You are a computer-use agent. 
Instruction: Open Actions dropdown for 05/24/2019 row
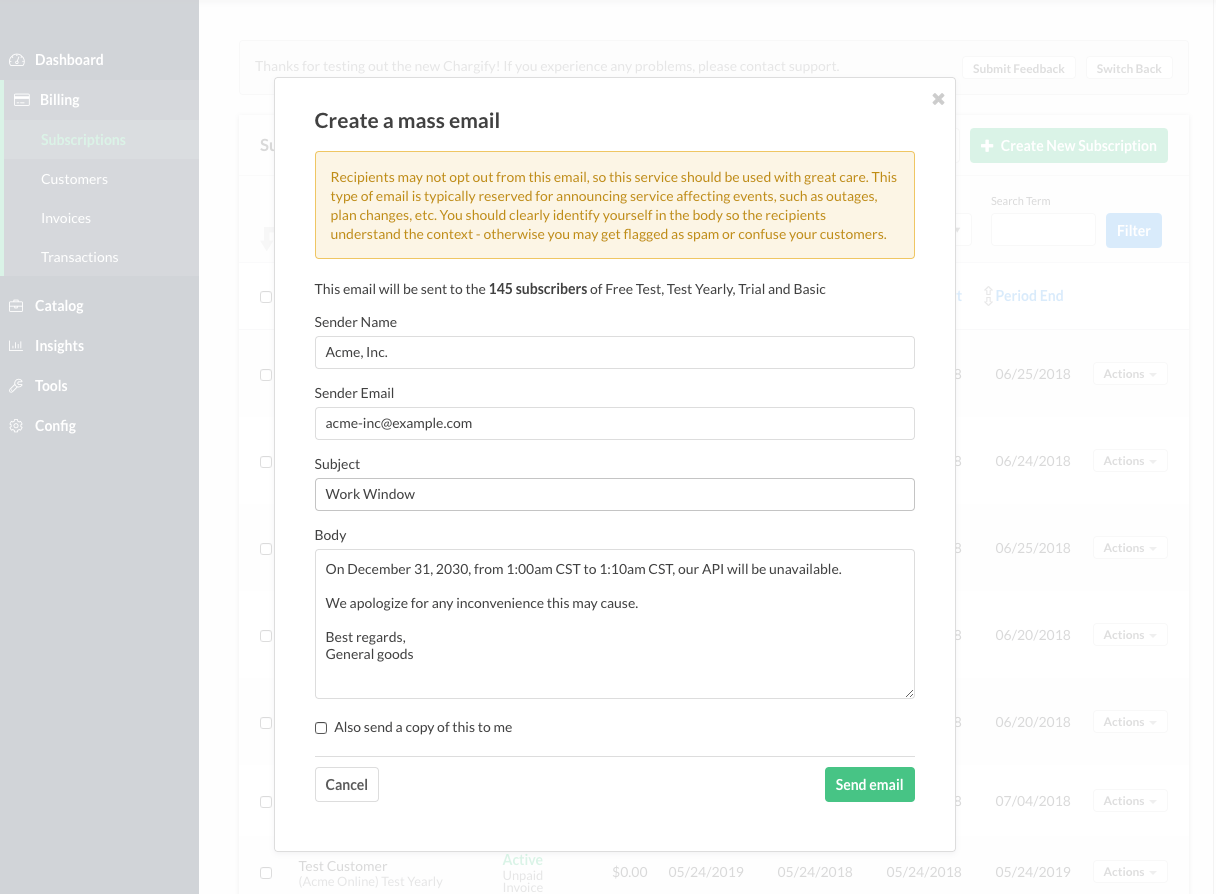[x=1130, y=872]
